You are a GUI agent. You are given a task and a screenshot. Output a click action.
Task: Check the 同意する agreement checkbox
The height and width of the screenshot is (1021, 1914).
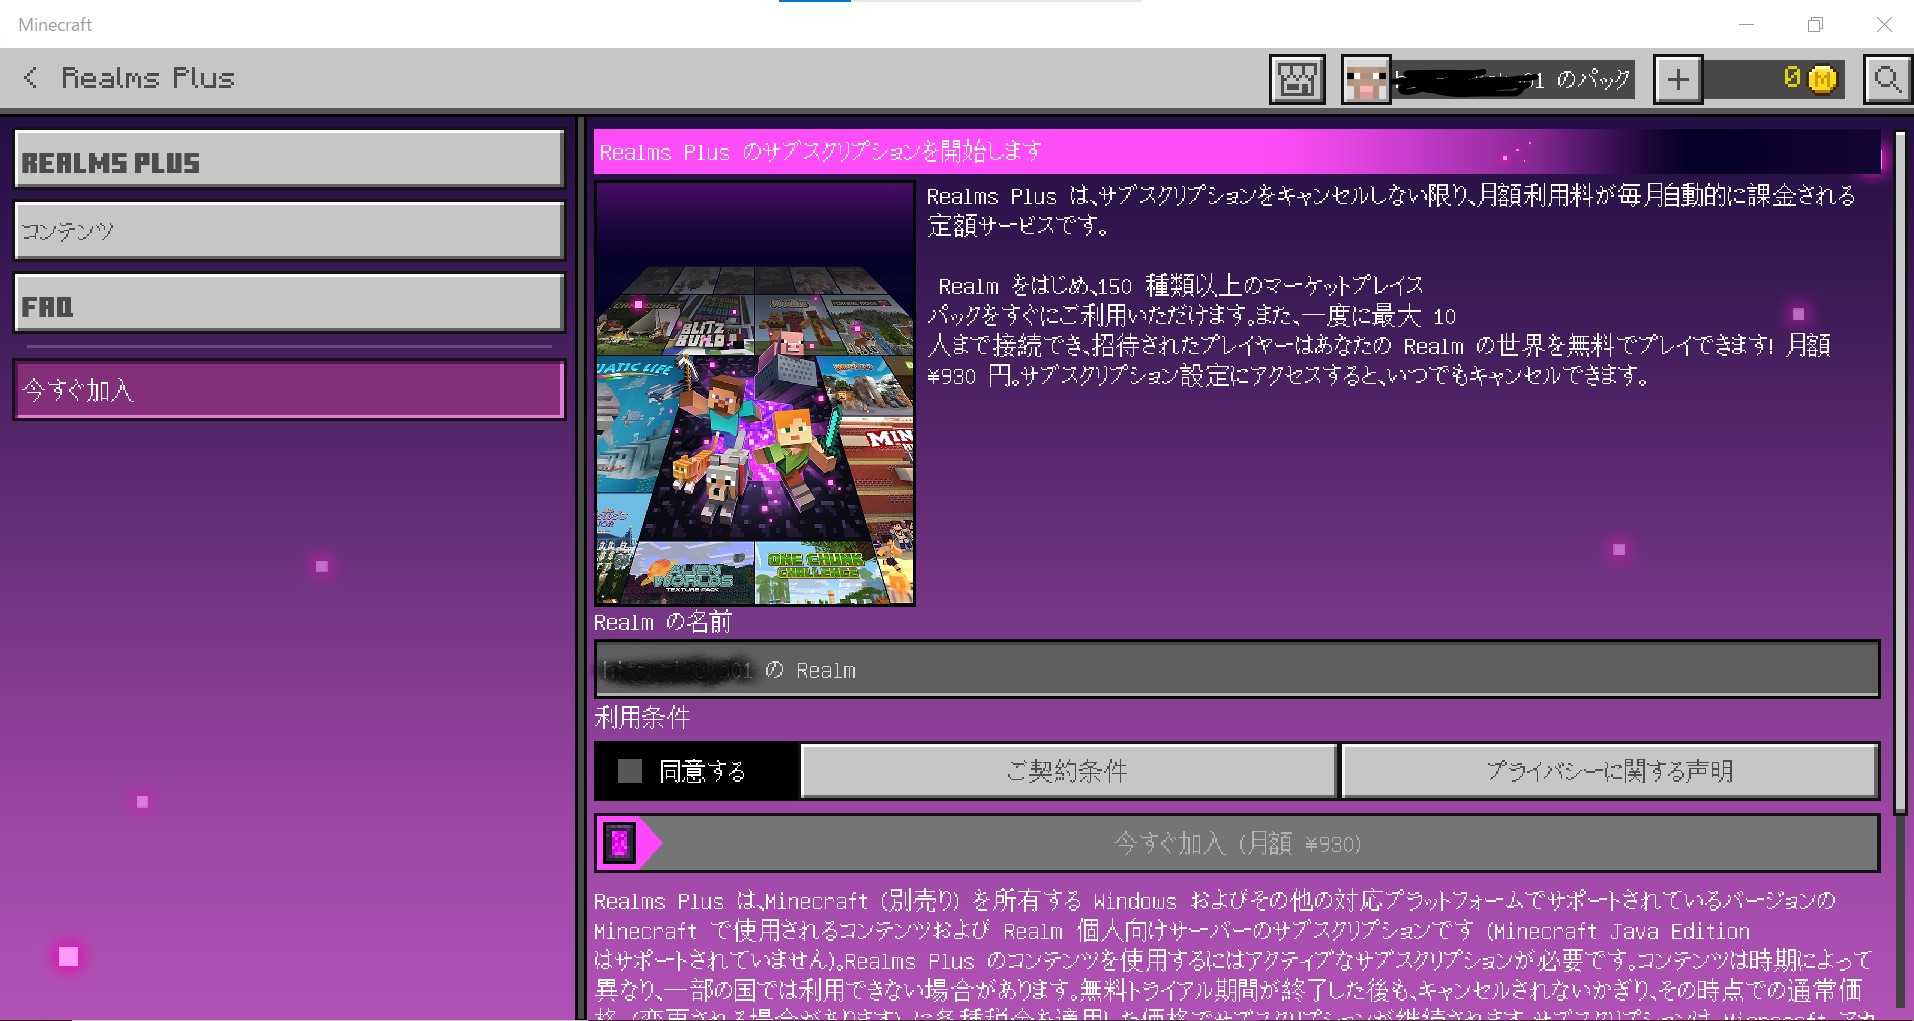630,771
